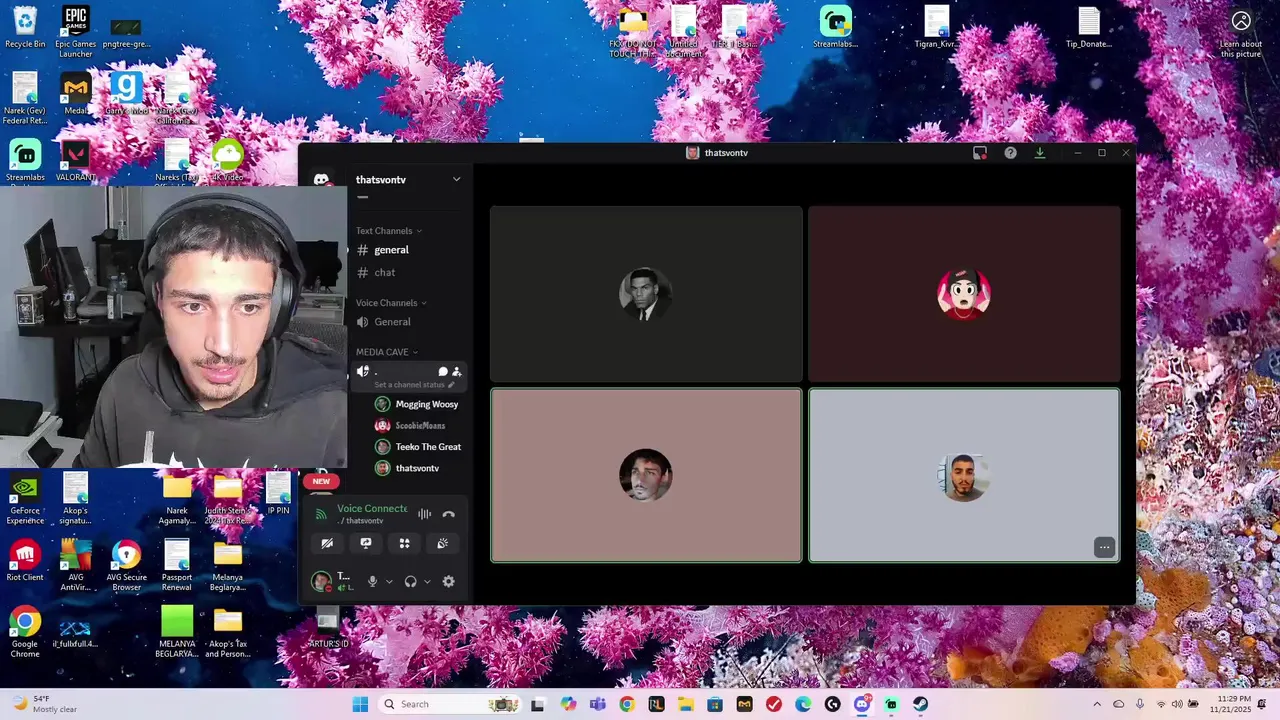
Task: Open headphone output device options arrow
Action: (427, 581)
